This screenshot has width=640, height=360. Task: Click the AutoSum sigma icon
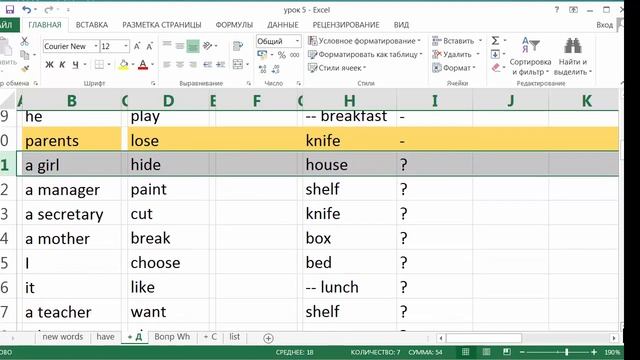495,40
